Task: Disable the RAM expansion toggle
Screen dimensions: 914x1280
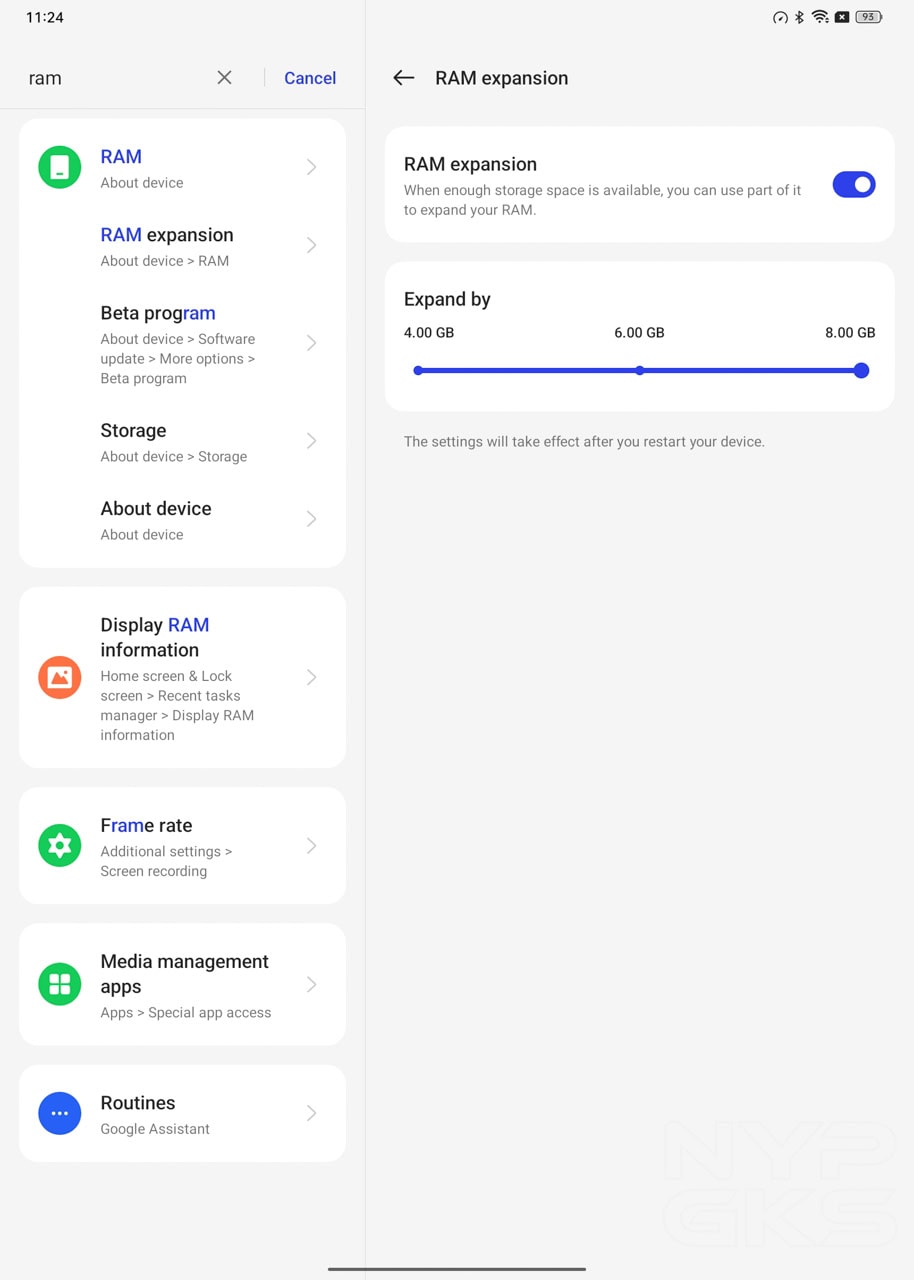Action: [x=854, y=184]
